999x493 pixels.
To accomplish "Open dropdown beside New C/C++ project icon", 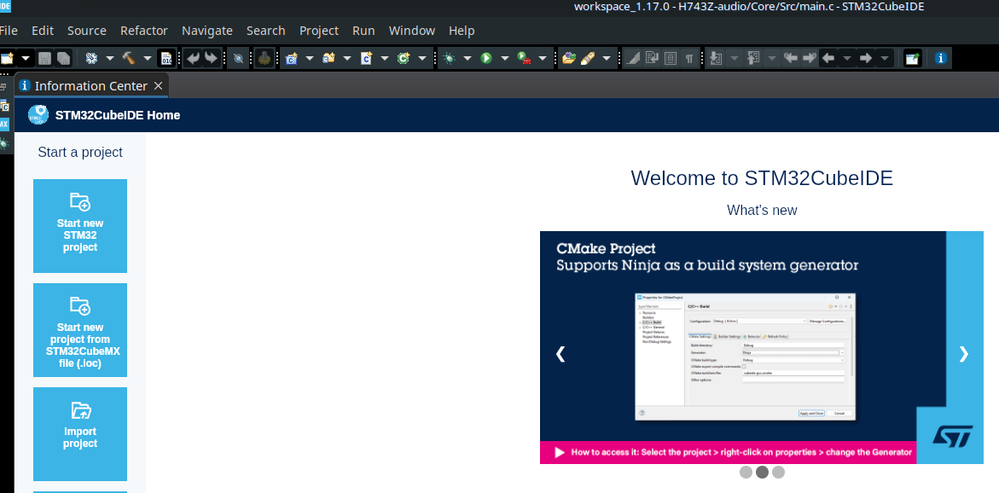I will (310, 59).
